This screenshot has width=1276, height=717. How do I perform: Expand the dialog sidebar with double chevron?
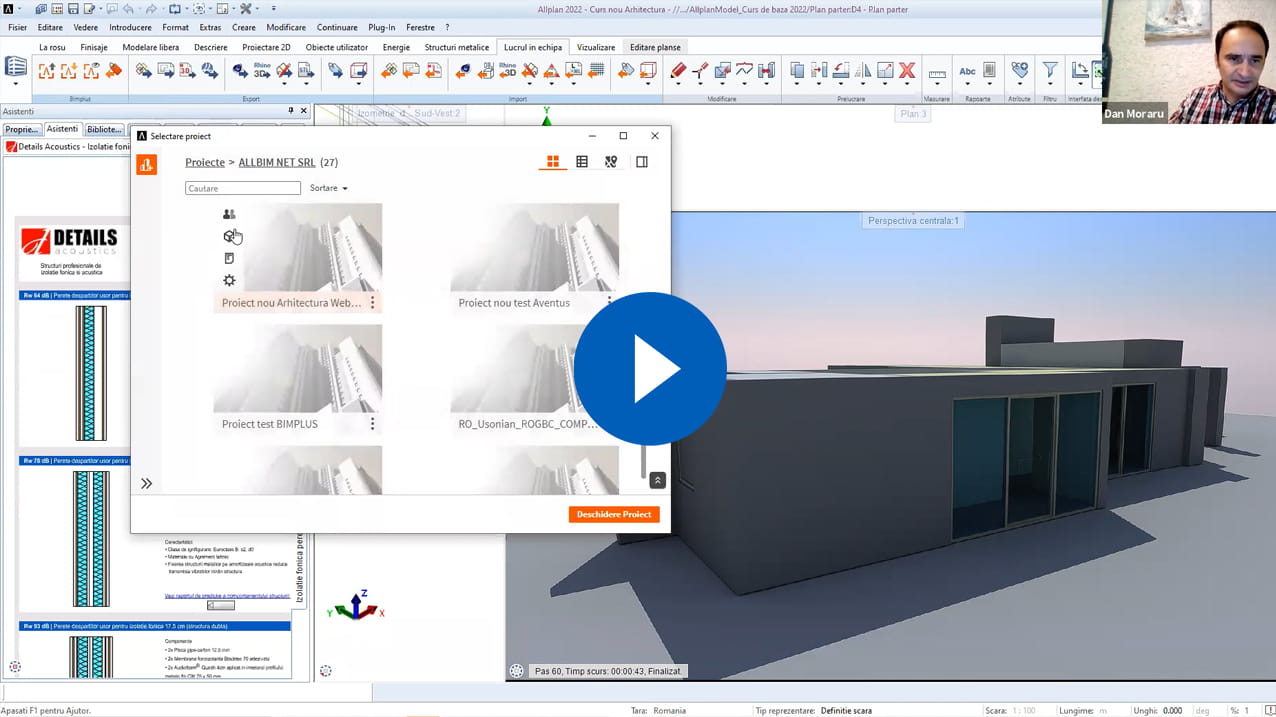click(x=146, y=484)
